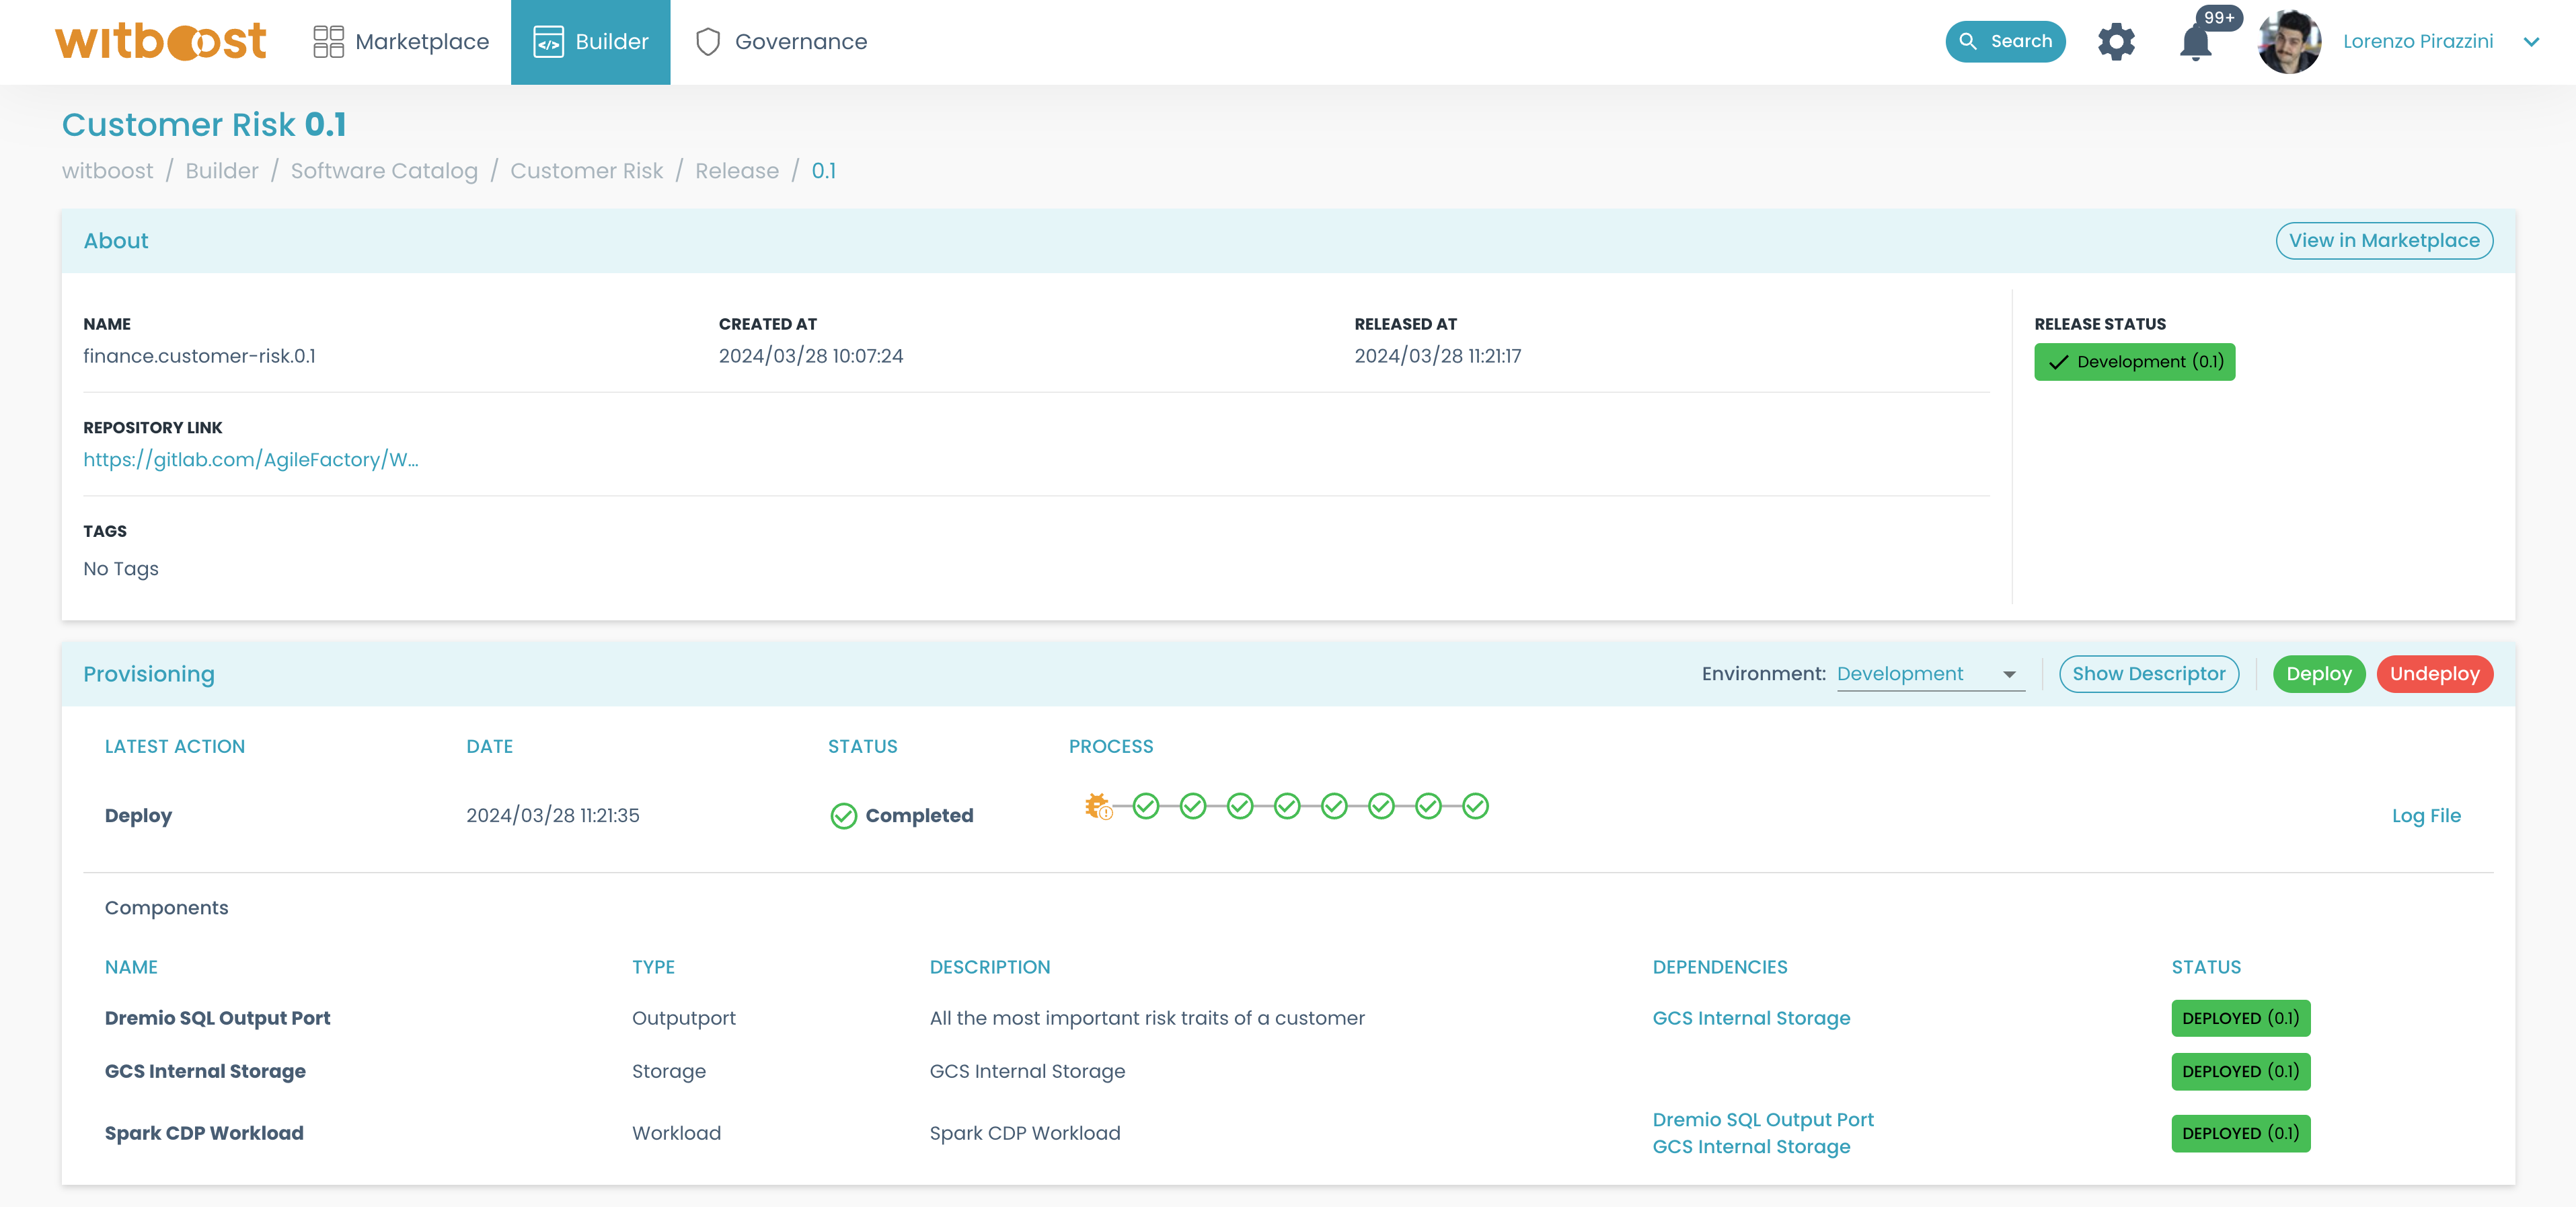Click the Search icon
The image size is (2576, 1207).
coord(2008,41)
